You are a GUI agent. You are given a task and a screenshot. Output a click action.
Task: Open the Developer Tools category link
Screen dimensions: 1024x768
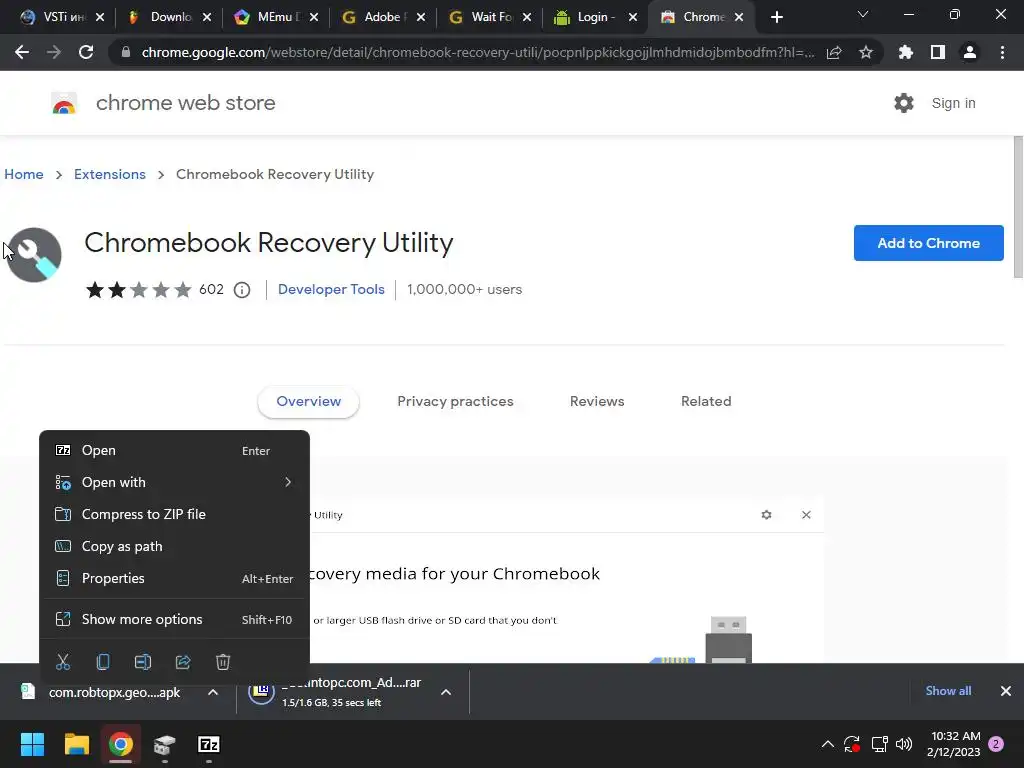point(331,289)
